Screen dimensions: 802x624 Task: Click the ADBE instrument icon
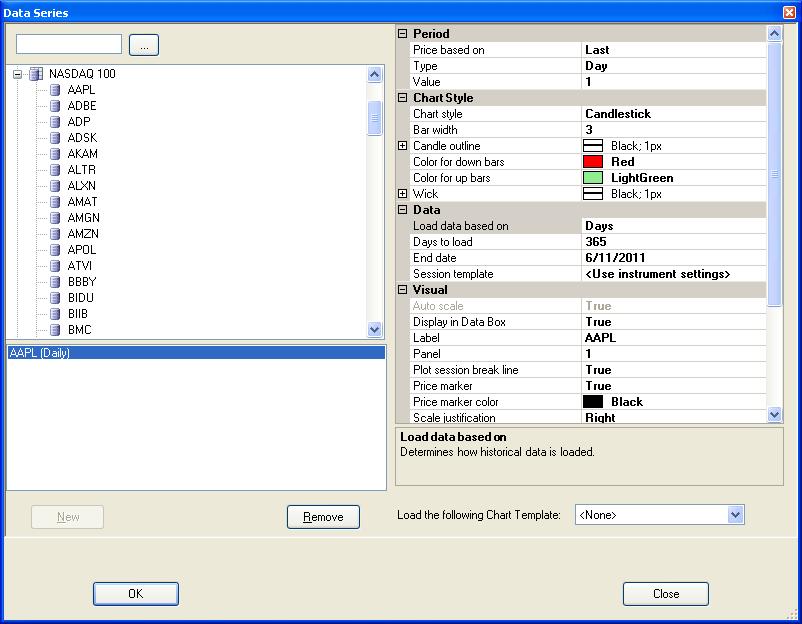pyautogui.click(x=55, y=106)
